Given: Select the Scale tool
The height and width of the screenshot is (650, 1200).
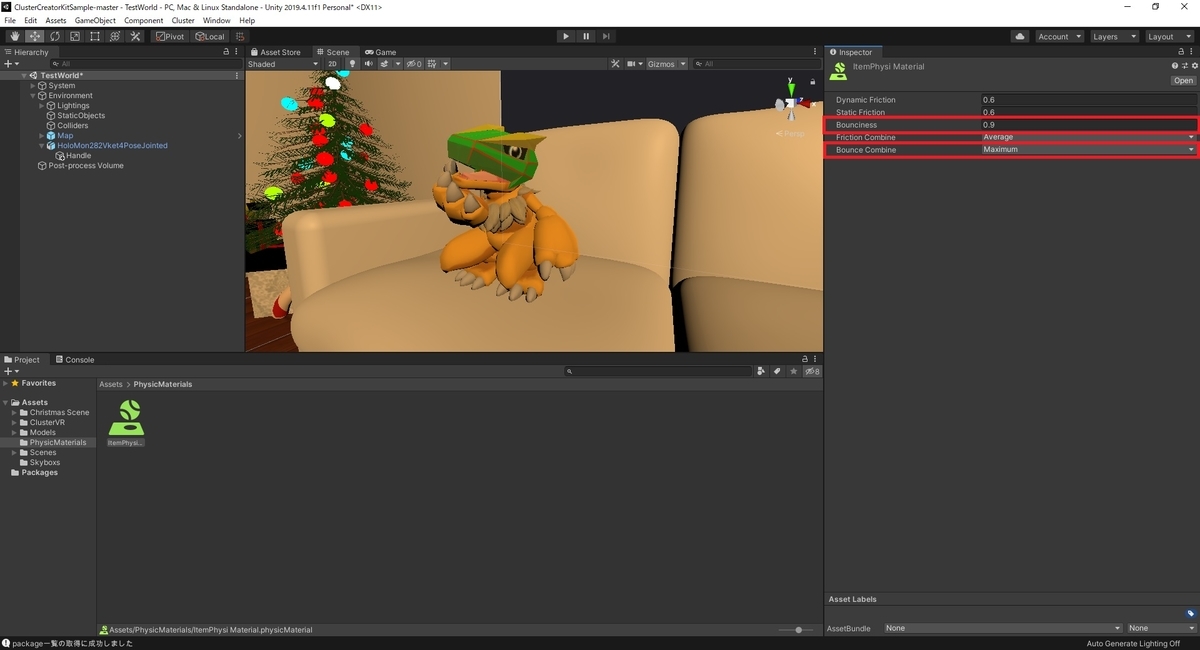Looking at the screenshot, I should tap(74, 36).
